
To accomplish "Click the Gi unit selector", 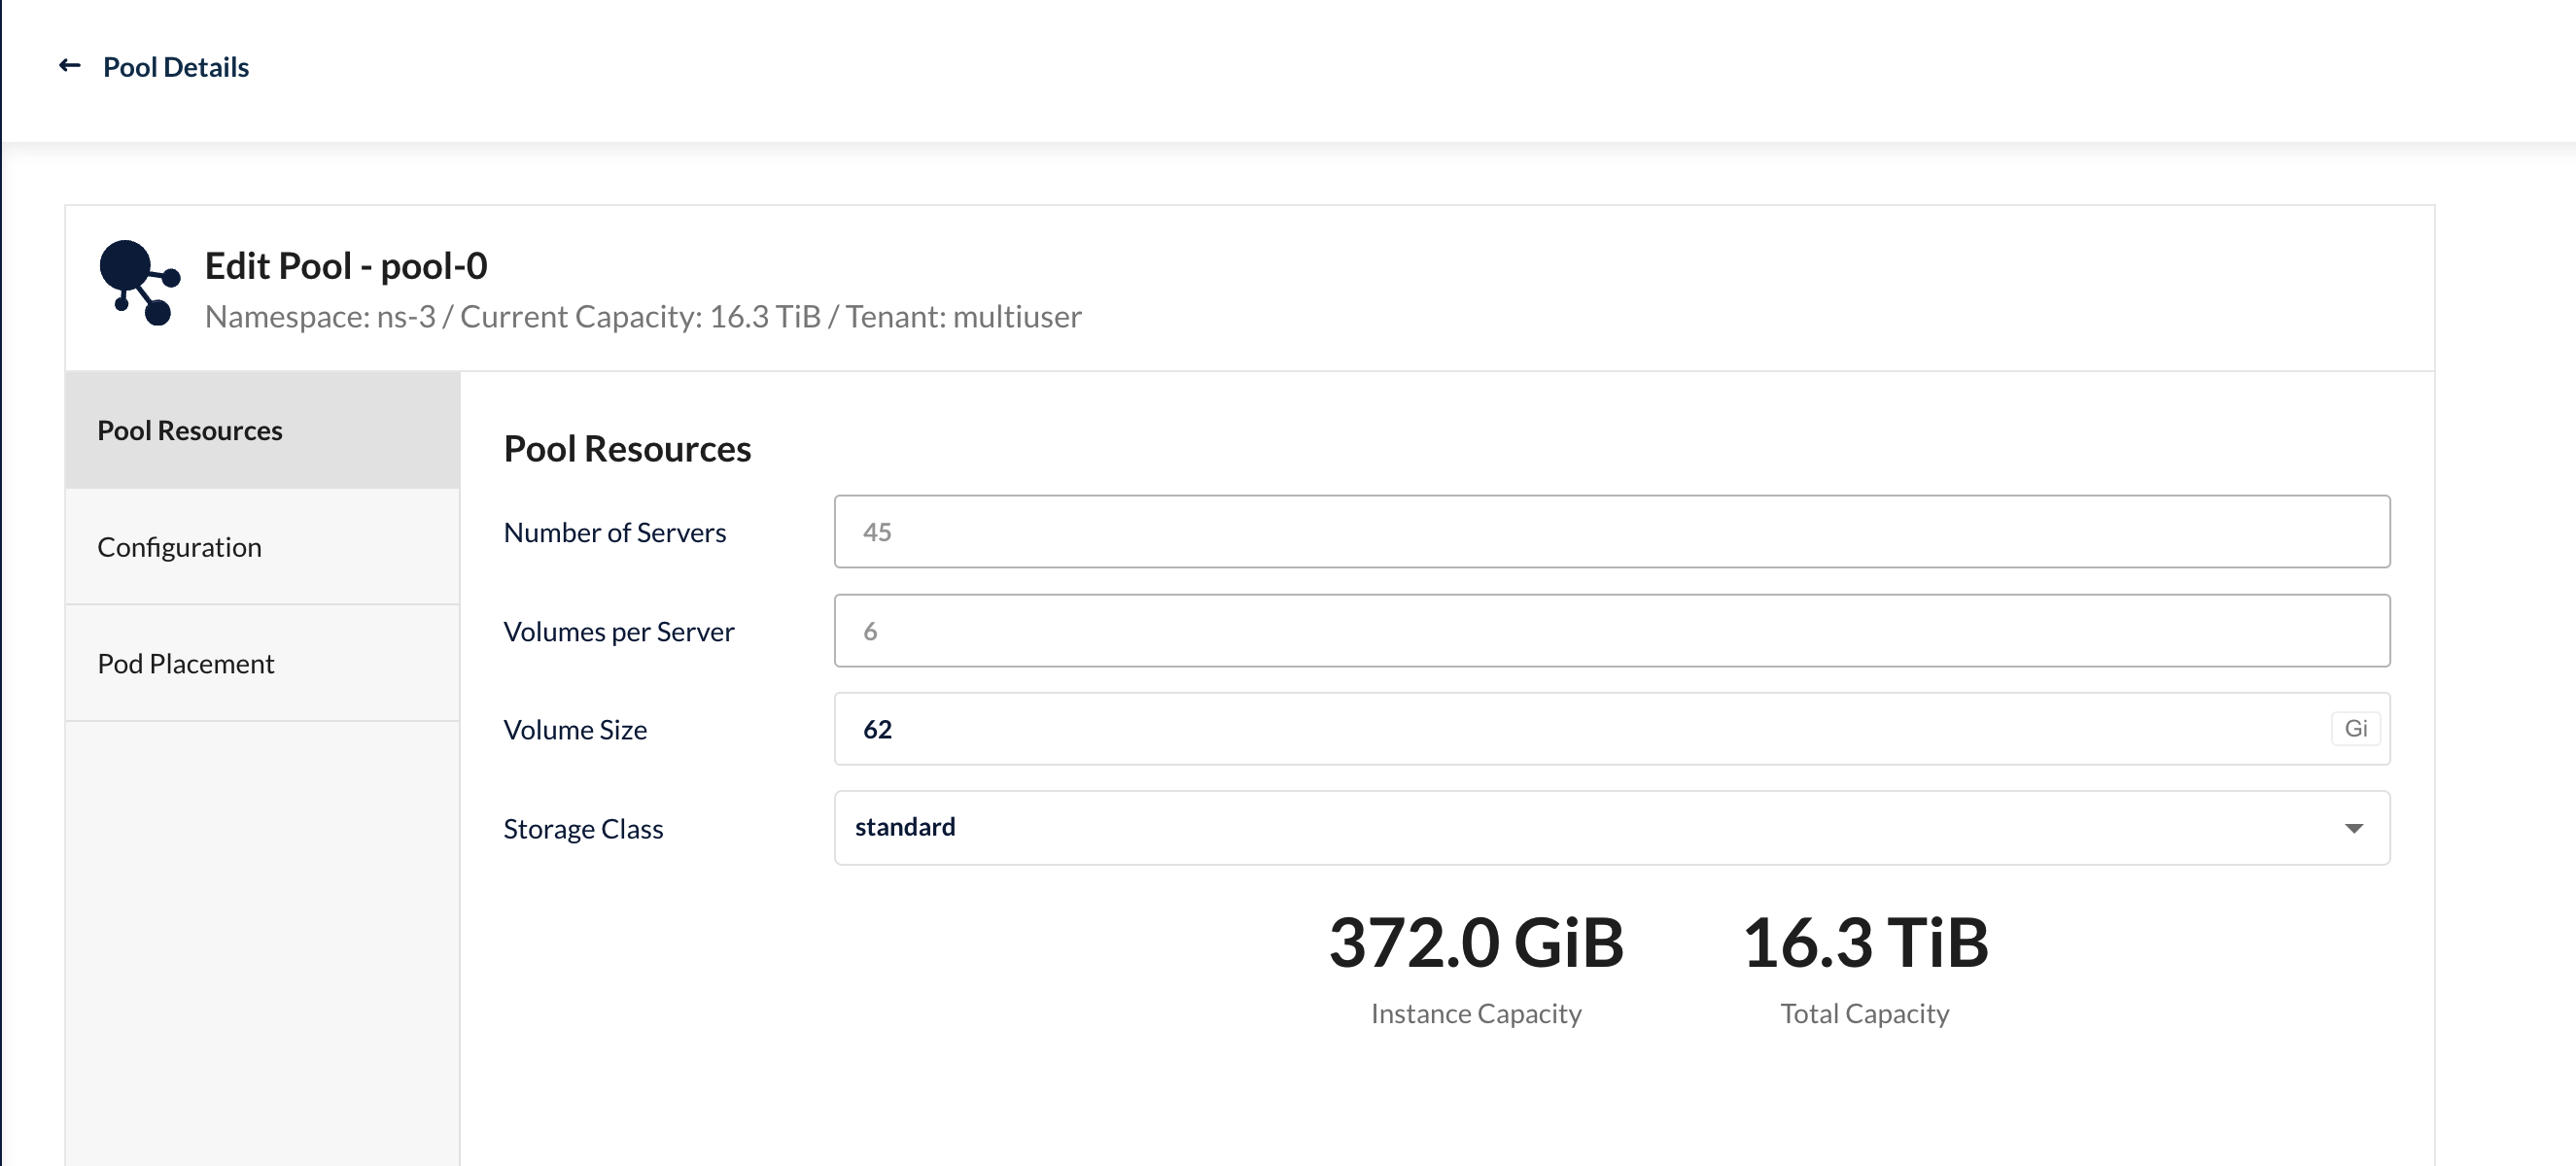I will (2355, 729).
